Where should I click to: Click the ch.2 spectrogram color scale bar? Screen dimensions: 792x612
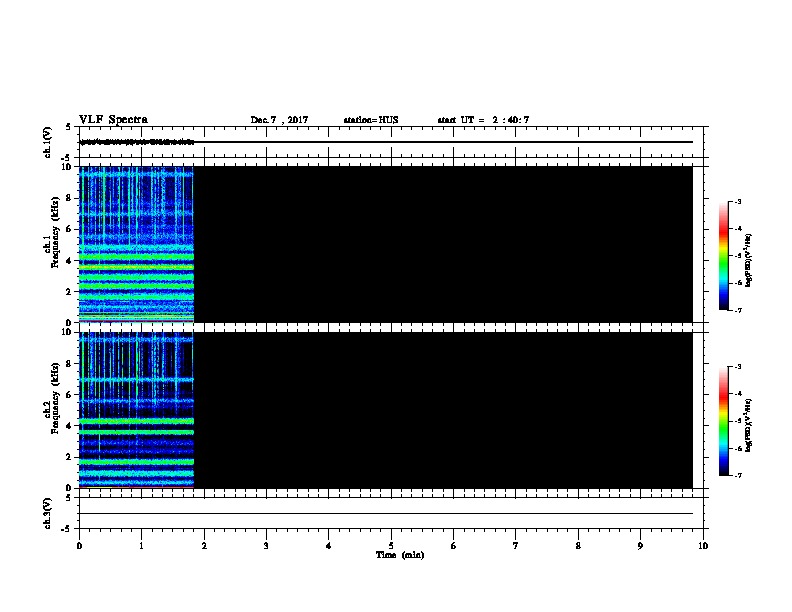pos(723,421)
